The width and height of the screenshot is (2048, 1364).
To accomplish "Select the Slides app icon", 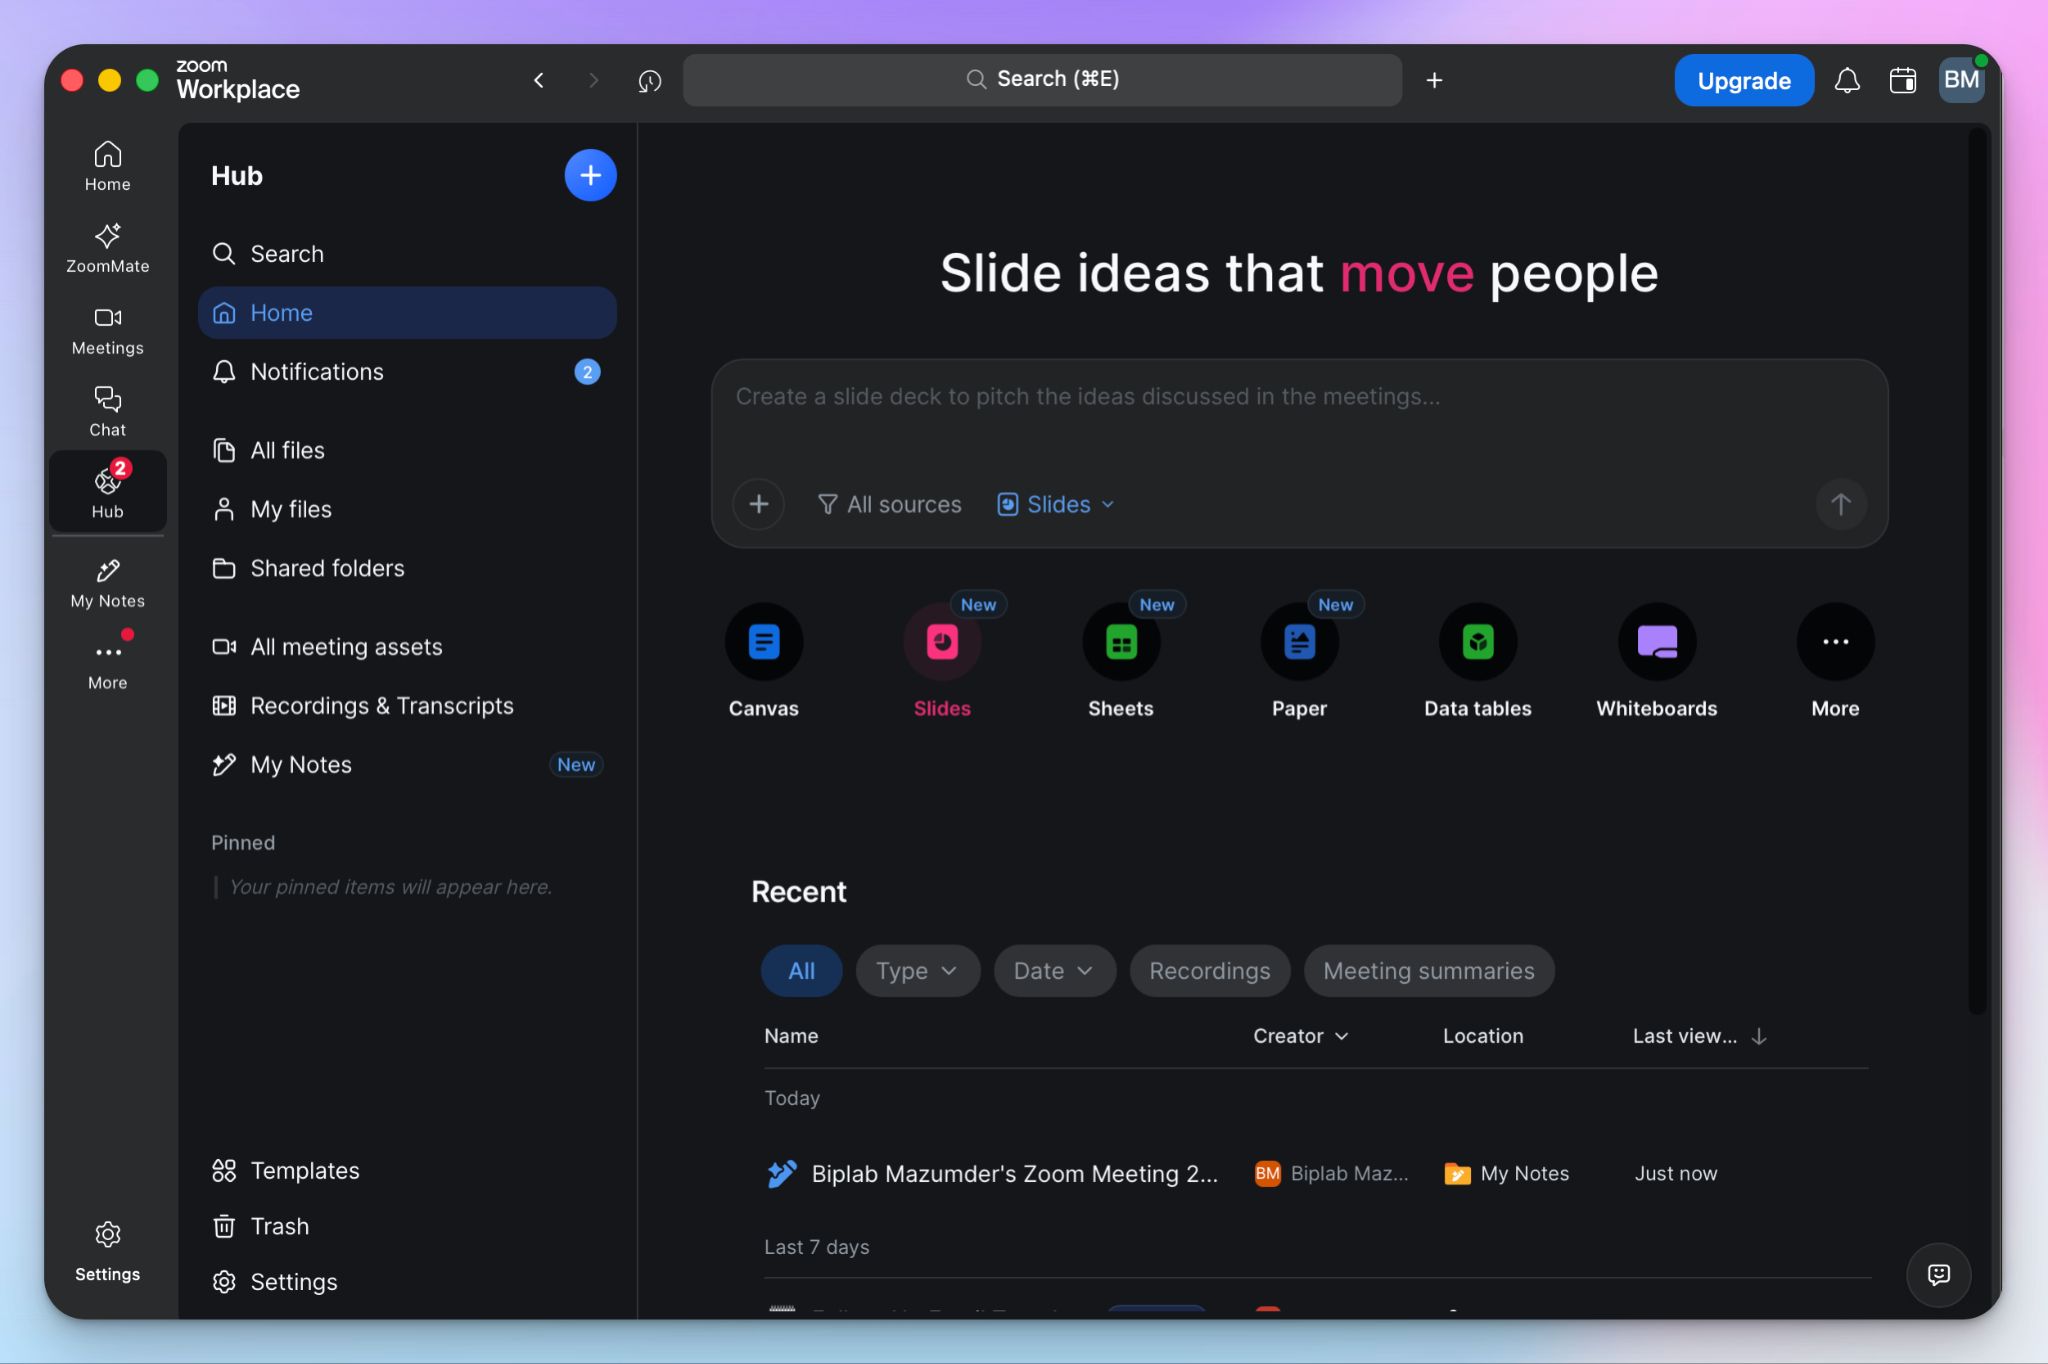I will pos(942,660).
